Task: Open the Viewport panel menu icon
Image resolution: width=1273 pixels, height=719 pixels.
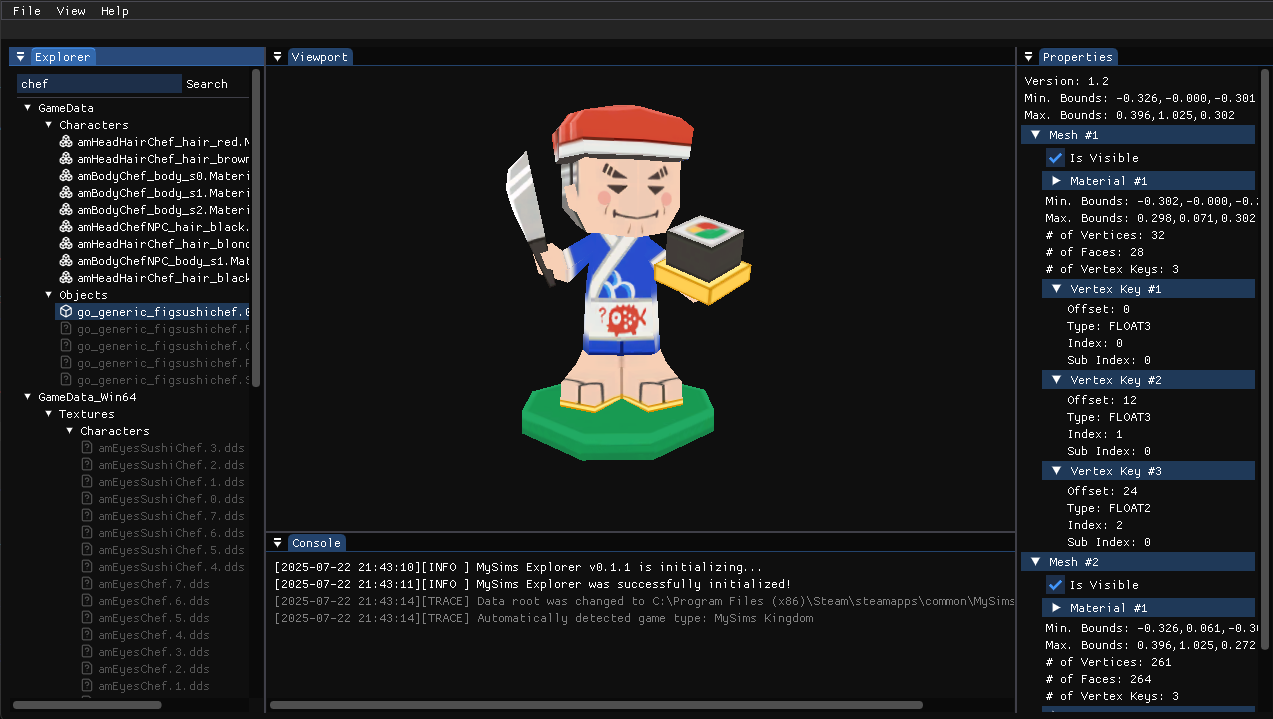Action: coord(277,57)
